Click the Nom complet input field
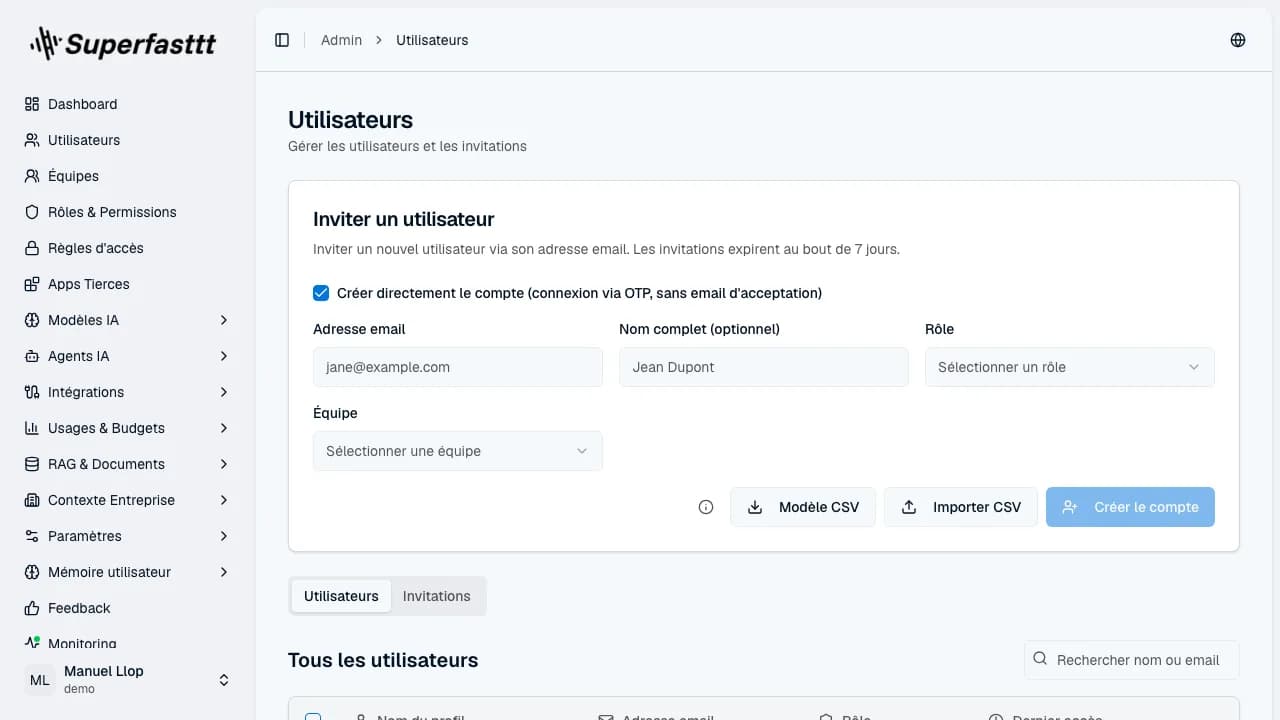Viewport: 1280px width, 720px height. 764,367
